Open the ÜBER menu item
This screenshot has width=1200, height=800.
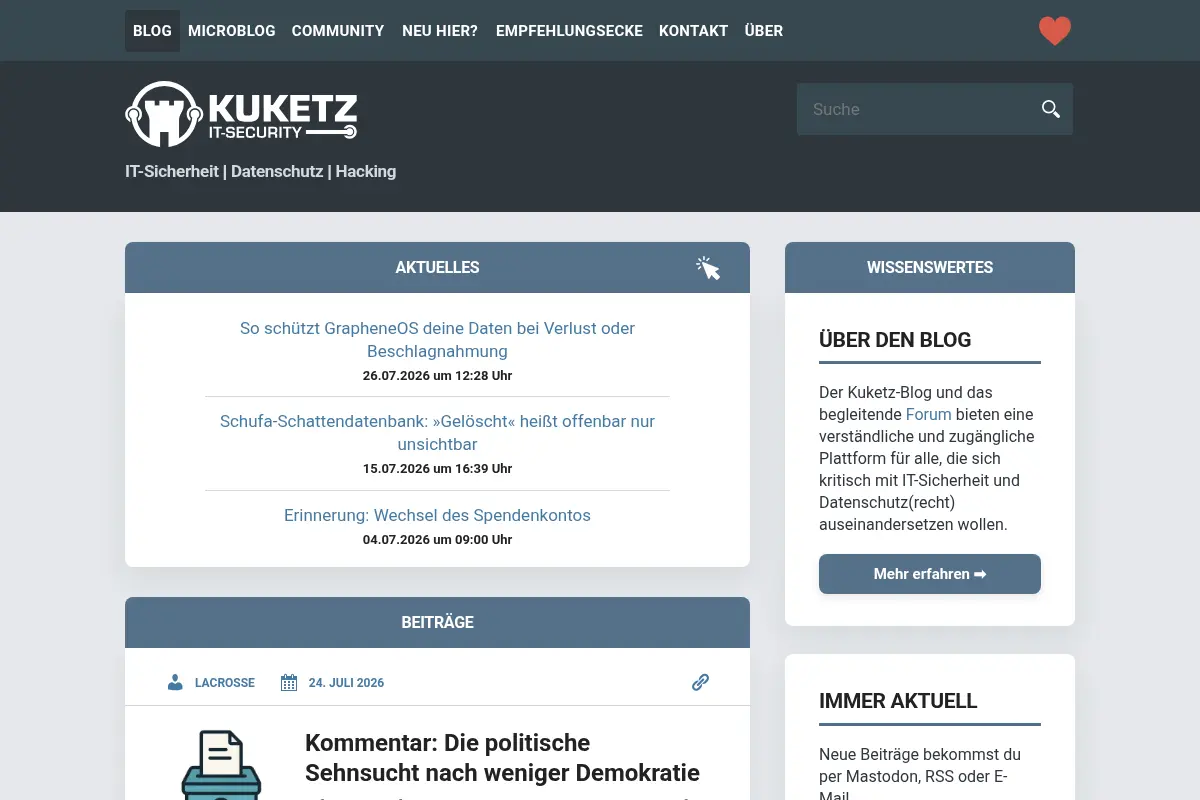tap(764, 31)
